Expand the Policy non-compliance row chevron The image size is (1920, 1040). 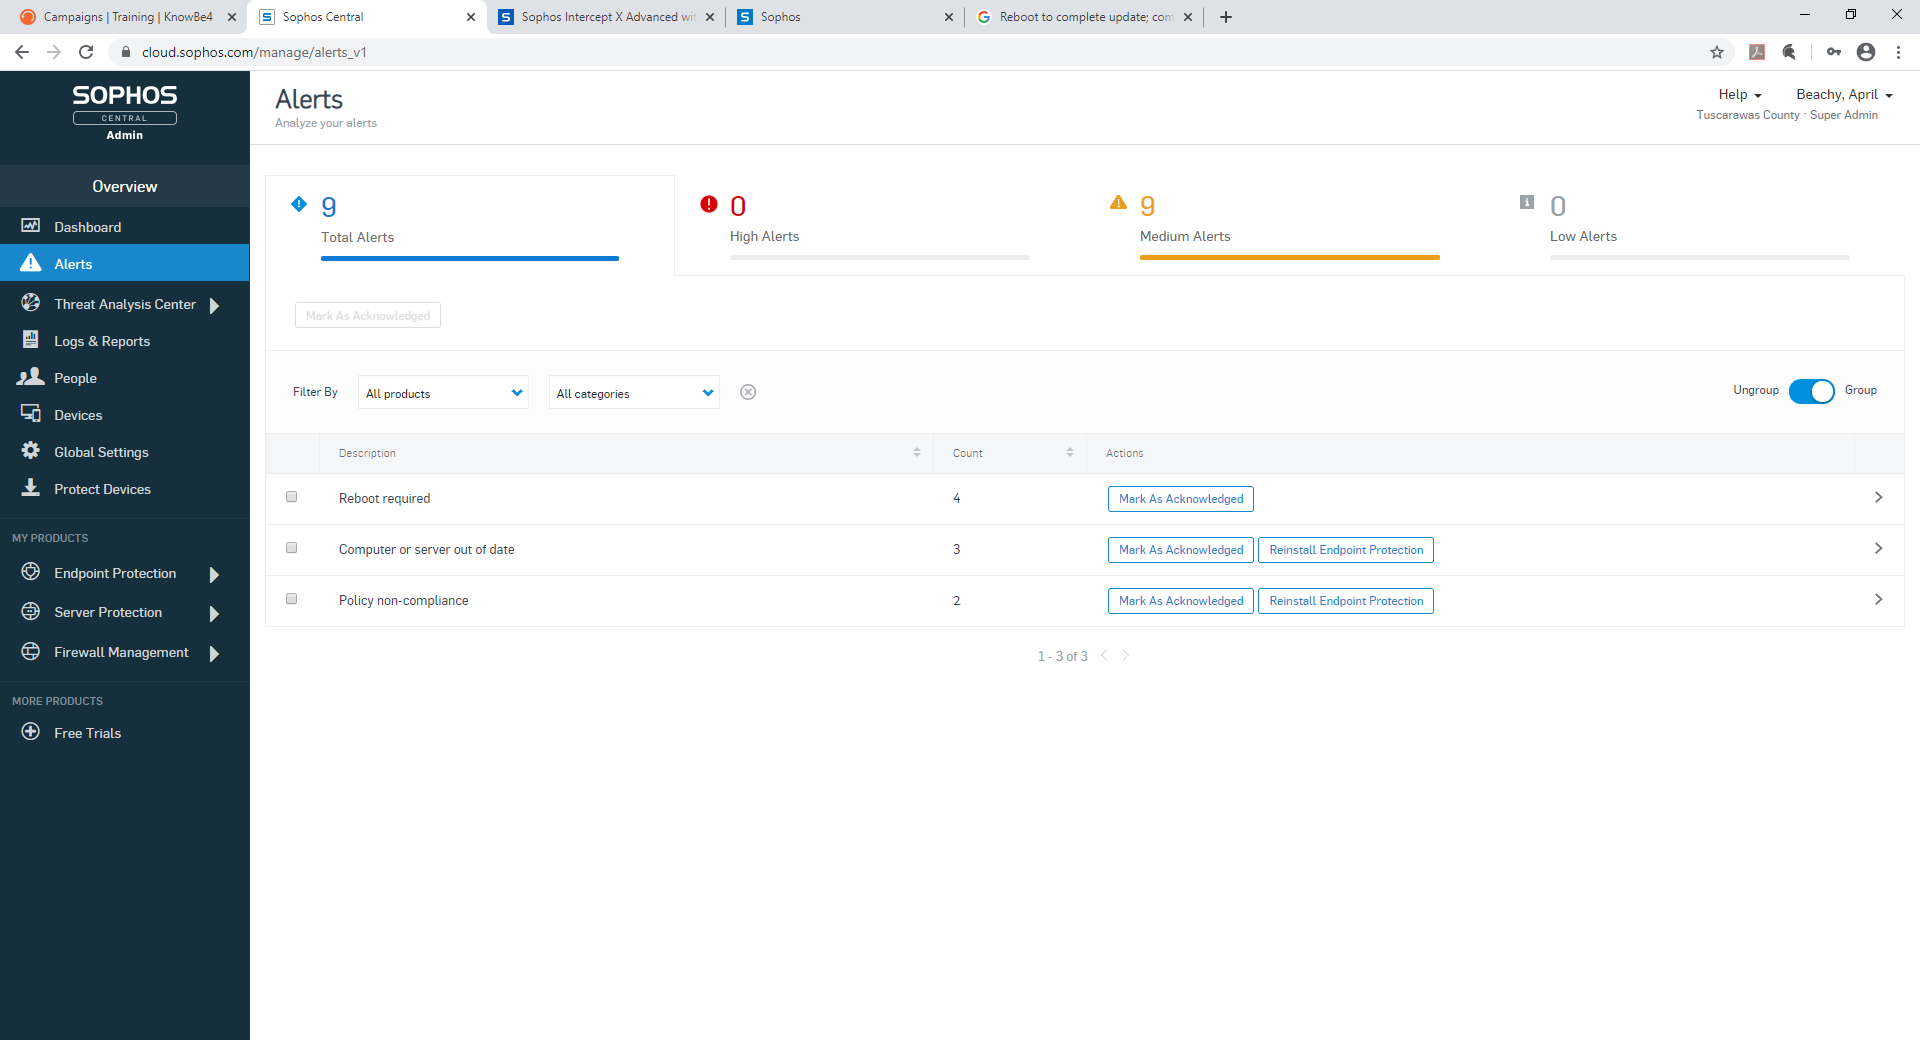[x=1878, y=600]
